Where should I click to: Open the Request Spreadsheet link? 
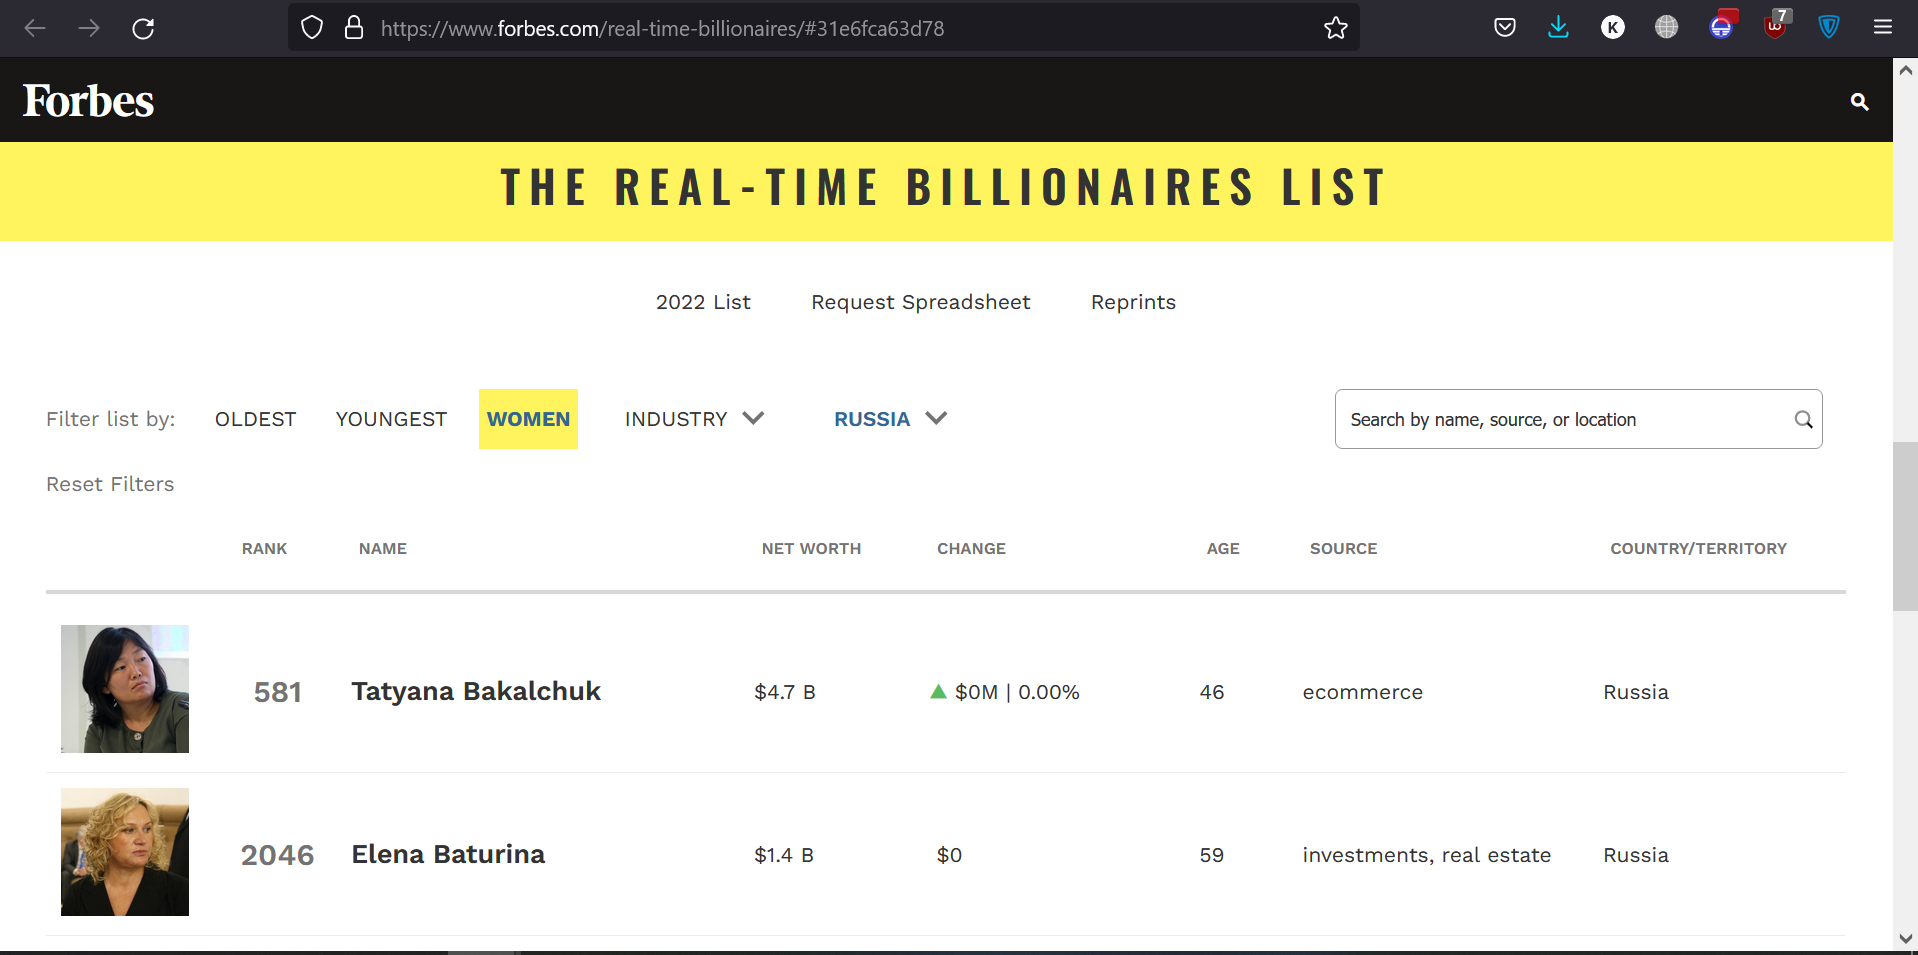920,302
